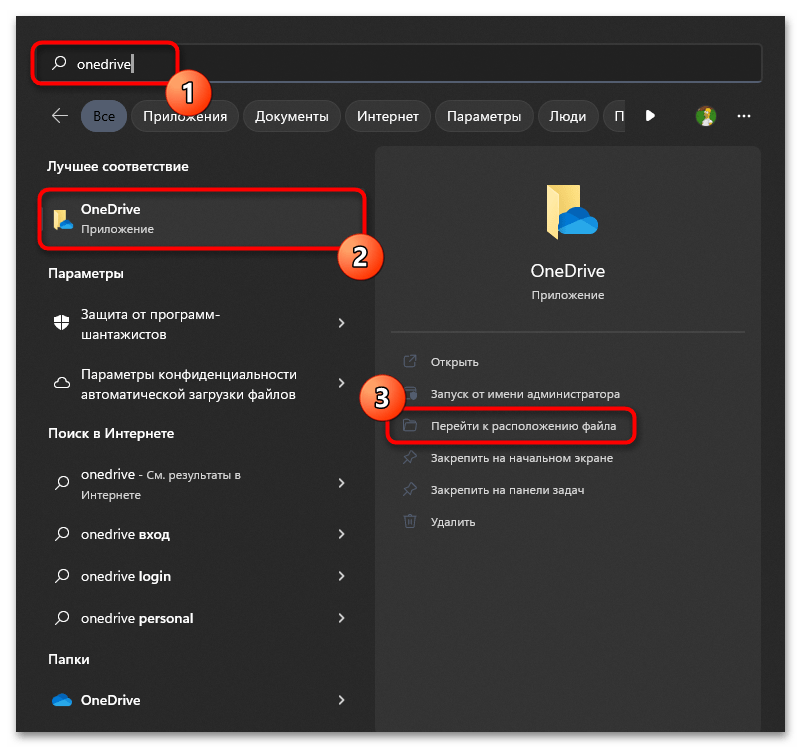
Task: Click Открыть in the preview pane
Action: coord(454,362)
